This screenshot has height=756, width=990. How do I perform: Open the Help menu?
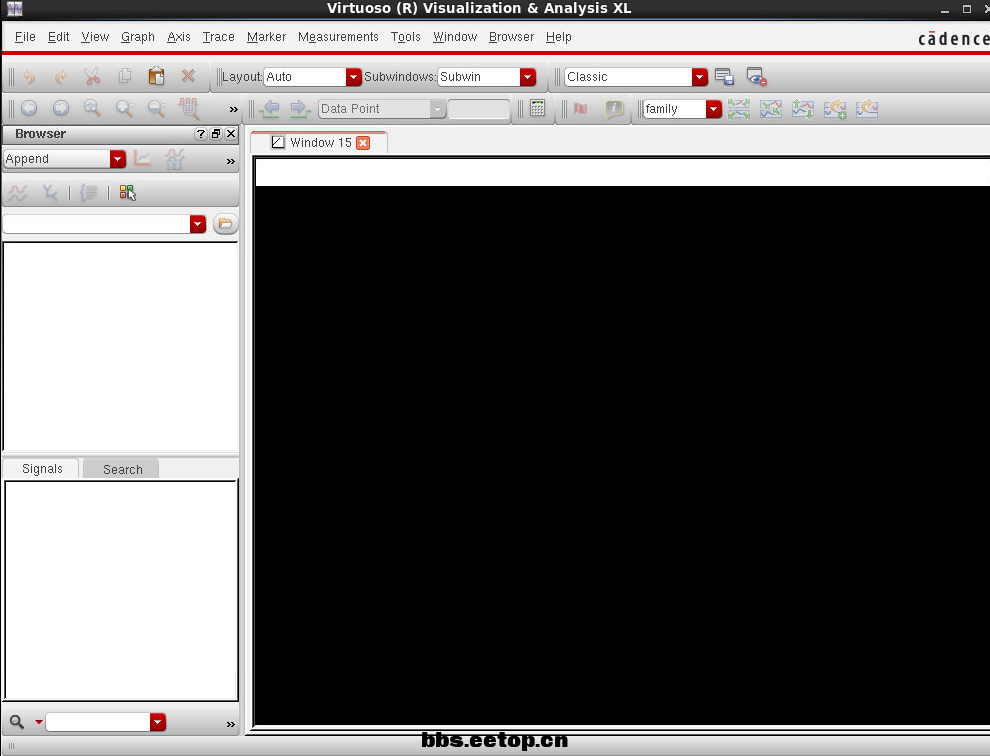[x=559, y=37]
